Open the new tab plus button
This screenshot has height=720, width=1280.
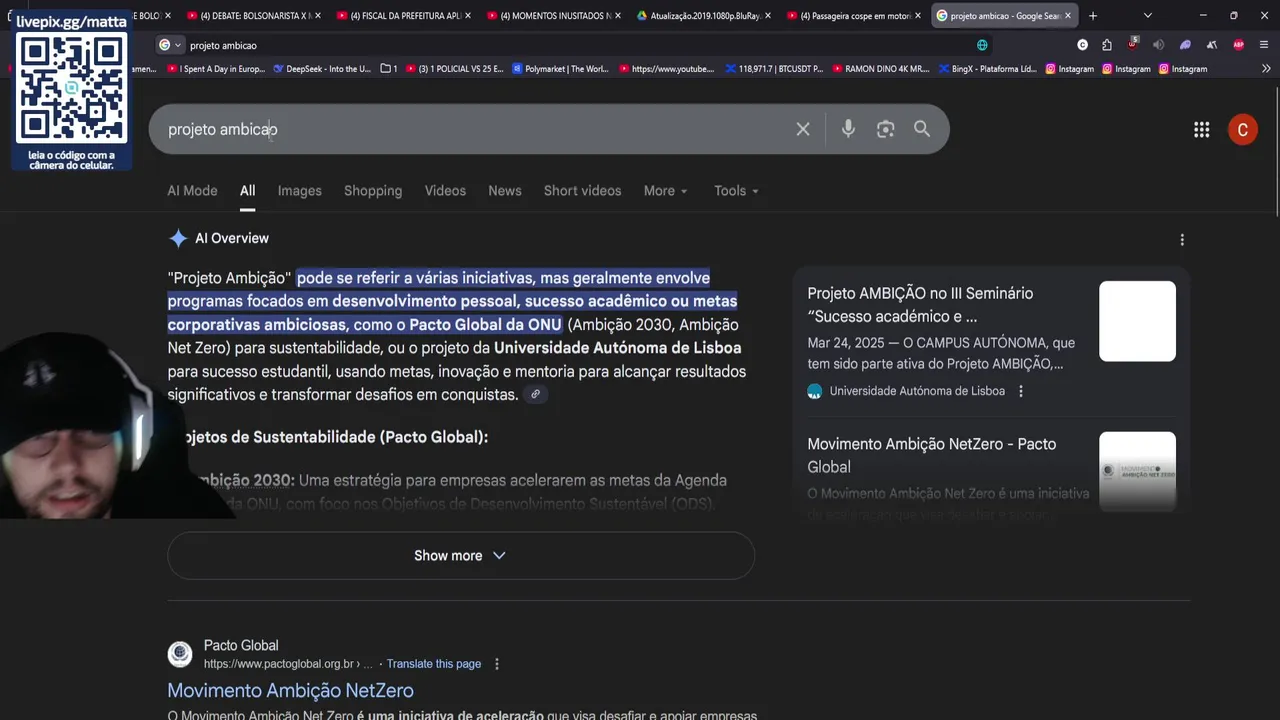click(x=1092, y=16)
